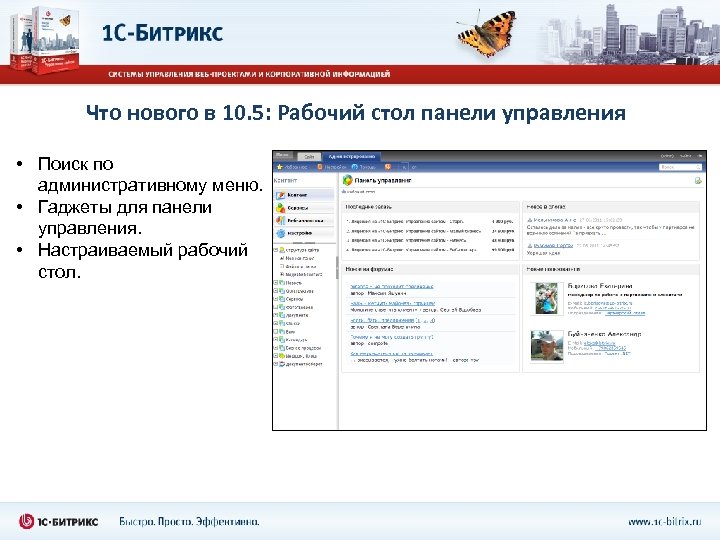Click the (admin) link in the header
720x540 pixels.
[667, 156]
